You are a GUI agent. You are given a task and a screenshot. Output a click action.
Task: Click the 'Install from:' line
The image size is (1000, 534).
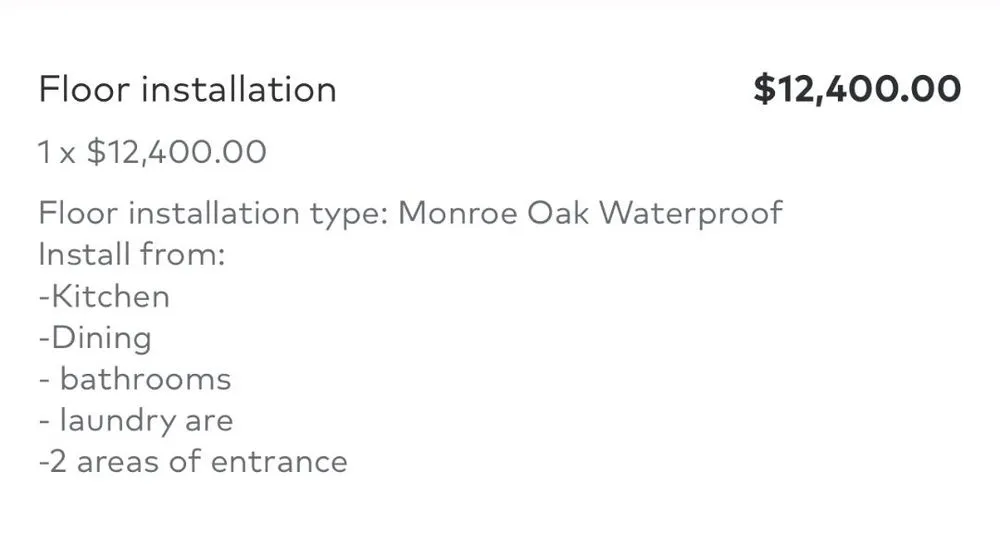click(x=131, y=254)
